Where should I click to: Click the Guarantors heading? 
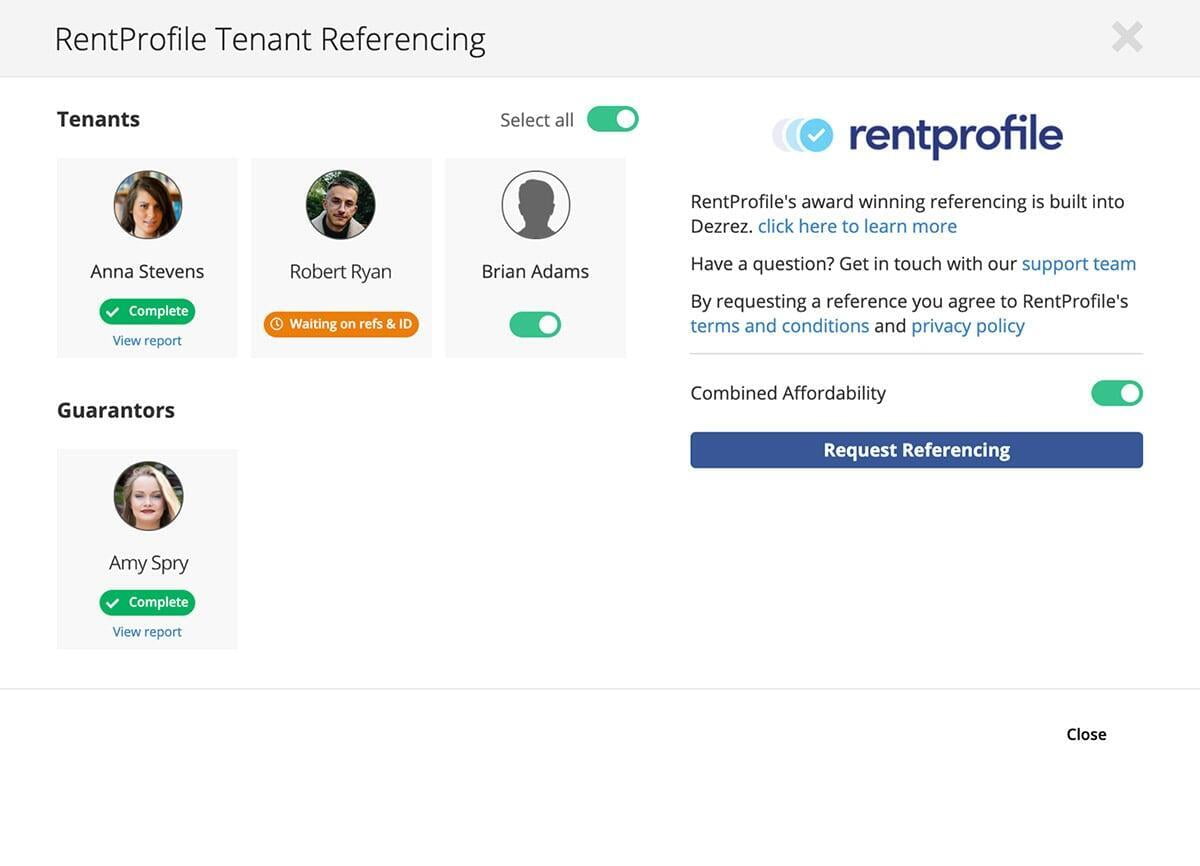click(x=116, y=410)
